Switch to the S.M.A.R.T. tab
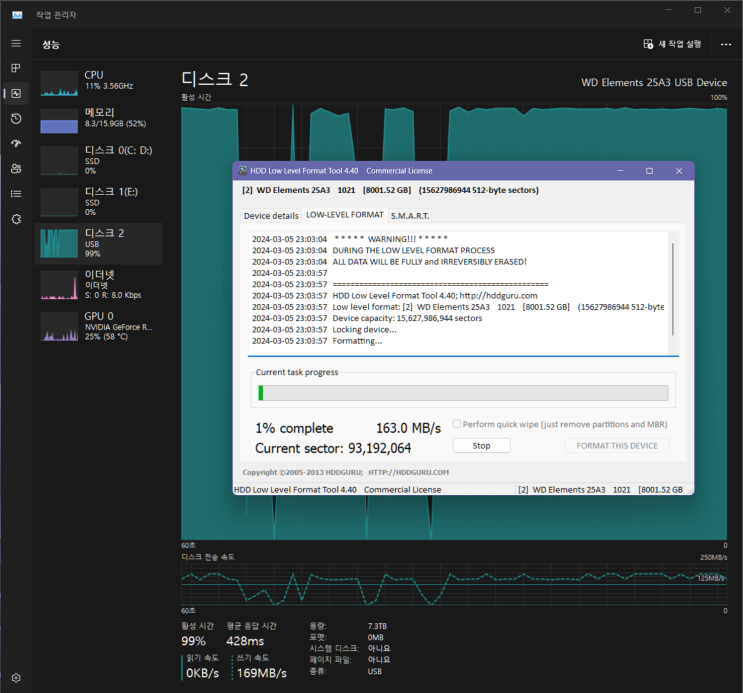Screen dimensions: 743x693 click(x=410, y=216)
